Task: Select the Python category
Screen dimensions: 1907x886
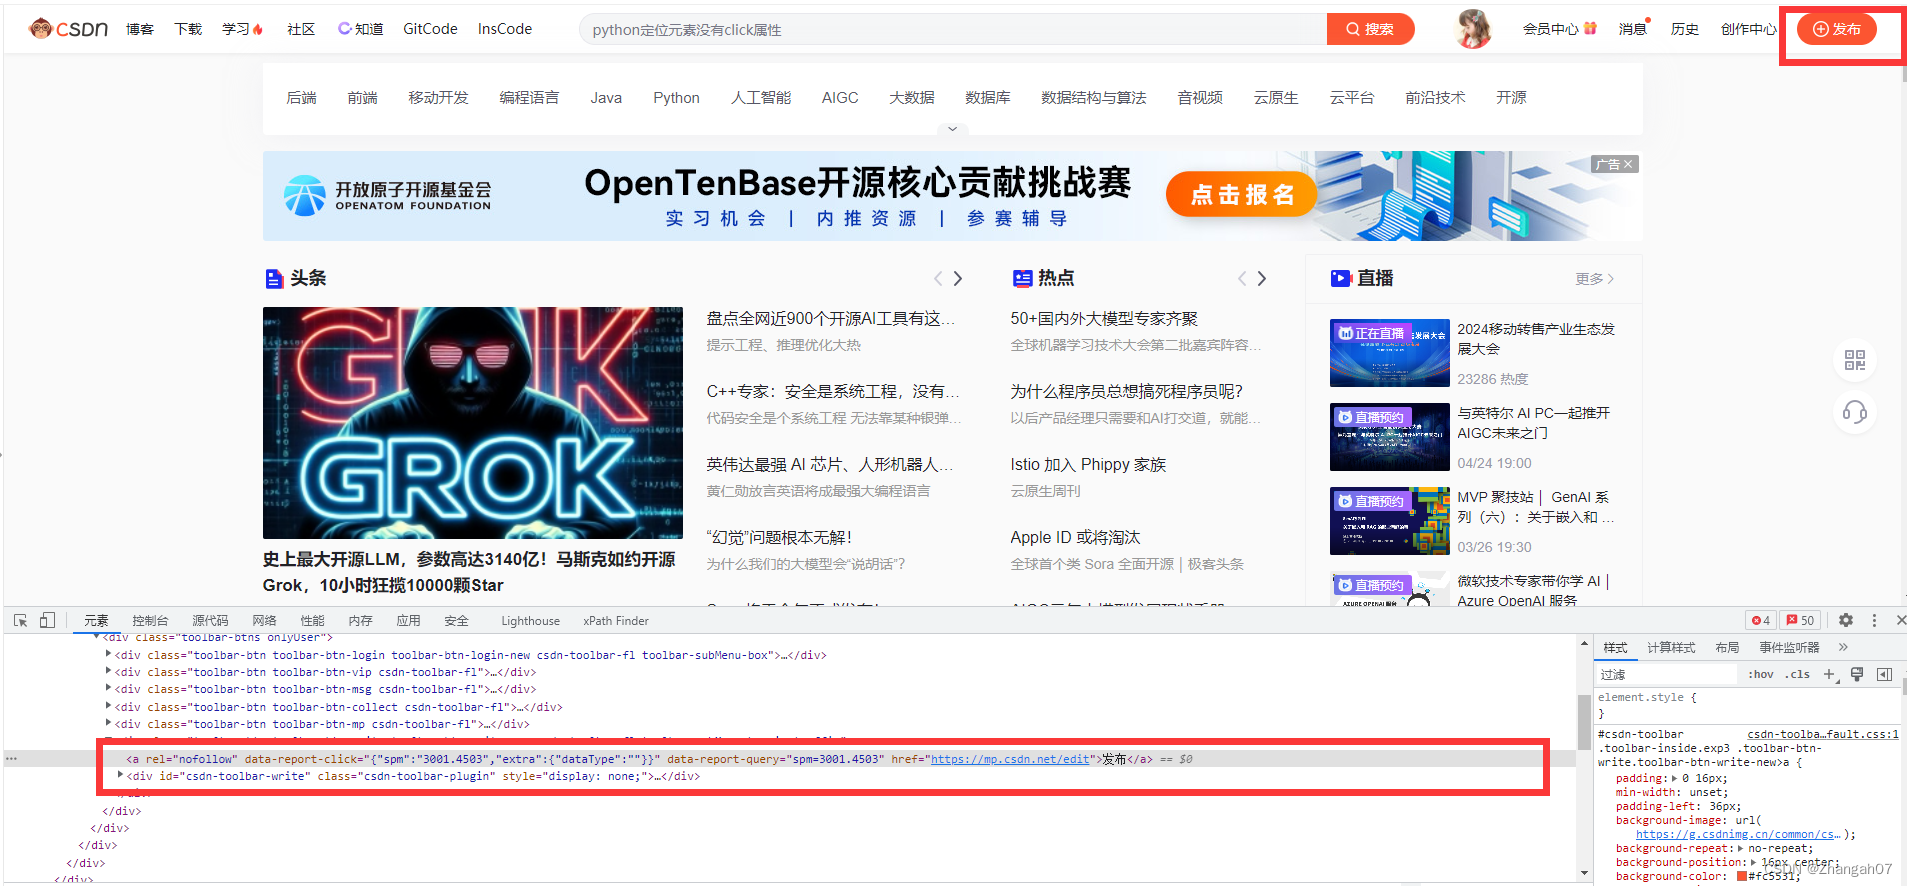Action: click(x=676, y=97)
